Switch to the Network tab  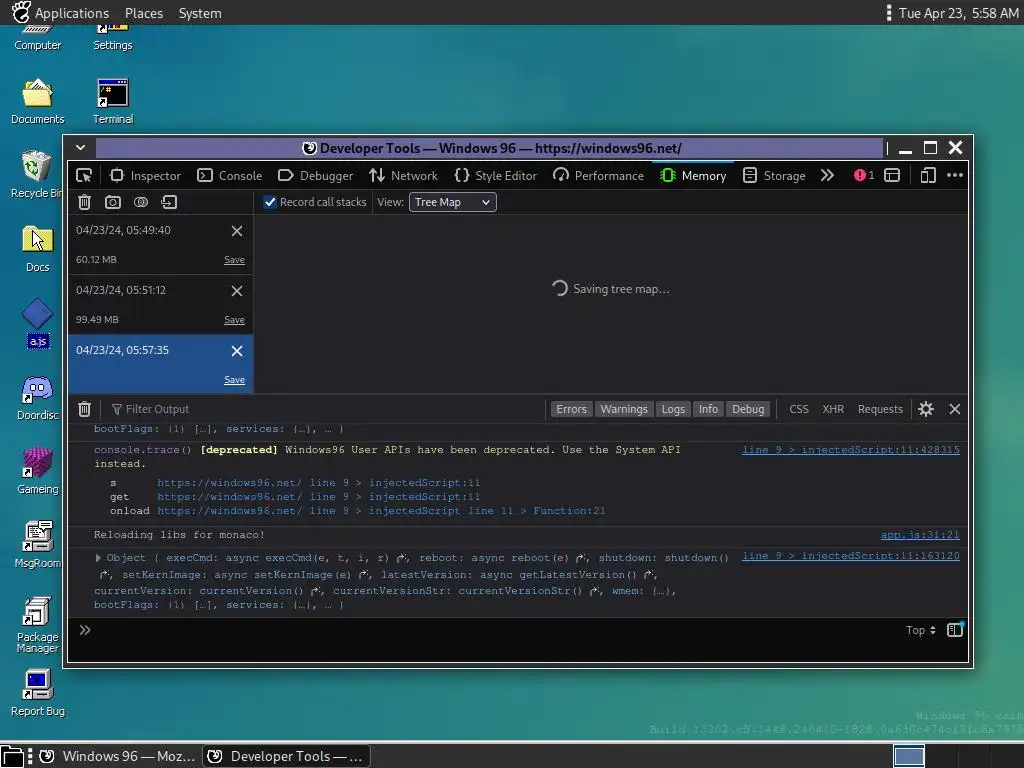point(404,176)
